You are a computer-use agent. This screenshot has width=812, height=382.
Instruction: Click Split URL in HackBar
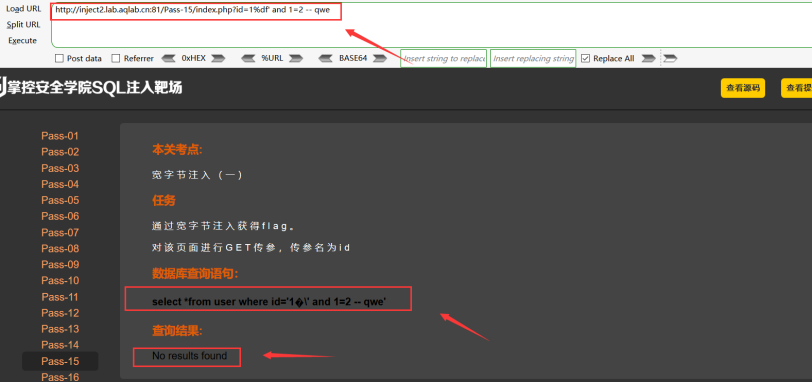pyautogui.click(x=23, y=24)
